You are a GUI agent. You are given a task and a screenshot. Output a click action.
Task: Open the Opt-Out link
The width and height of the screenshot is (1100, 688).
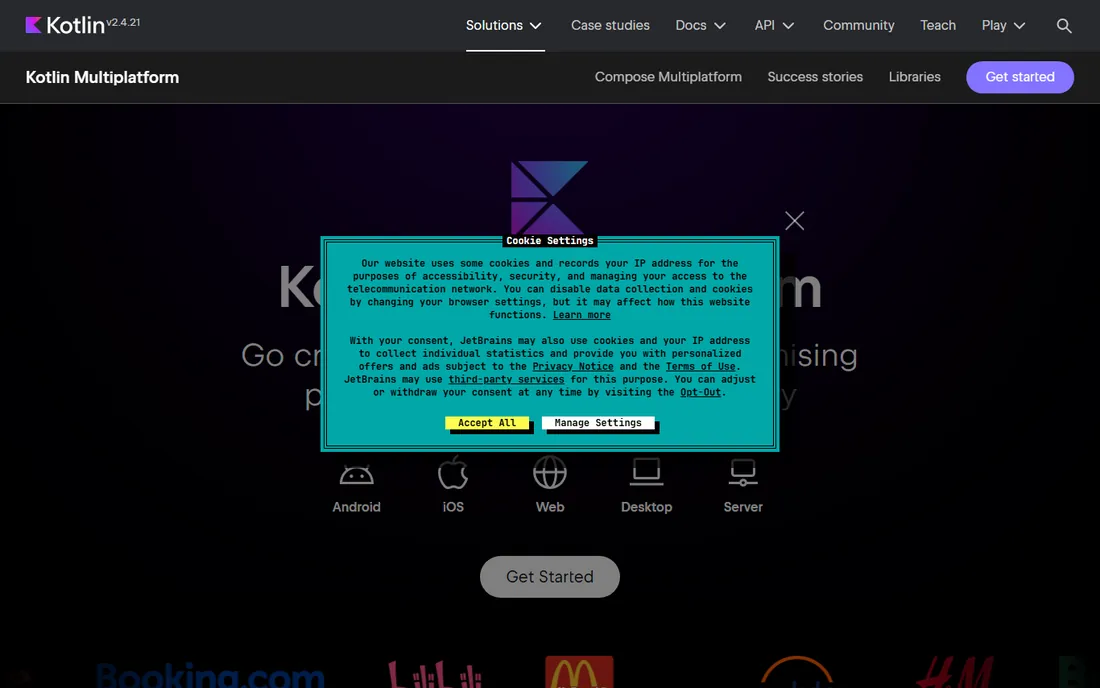(700, 392)
